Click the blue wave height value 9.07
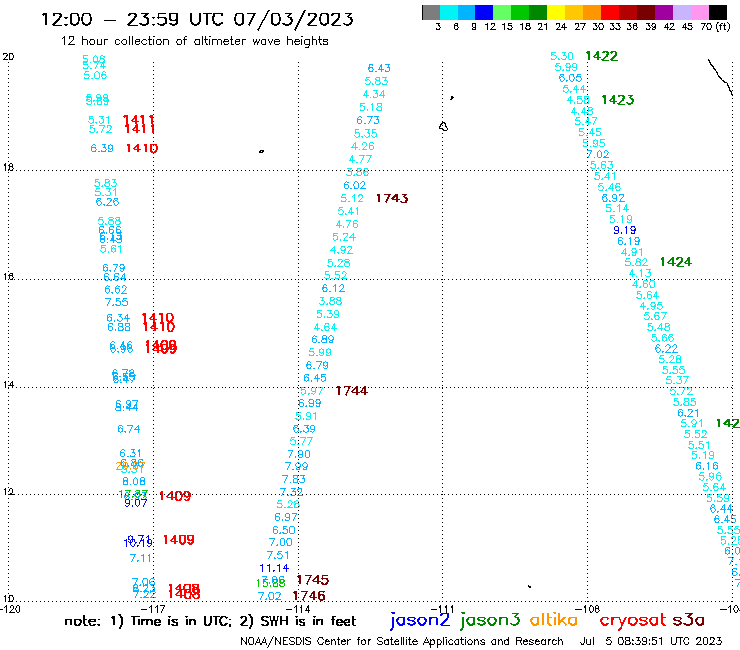 136,503
